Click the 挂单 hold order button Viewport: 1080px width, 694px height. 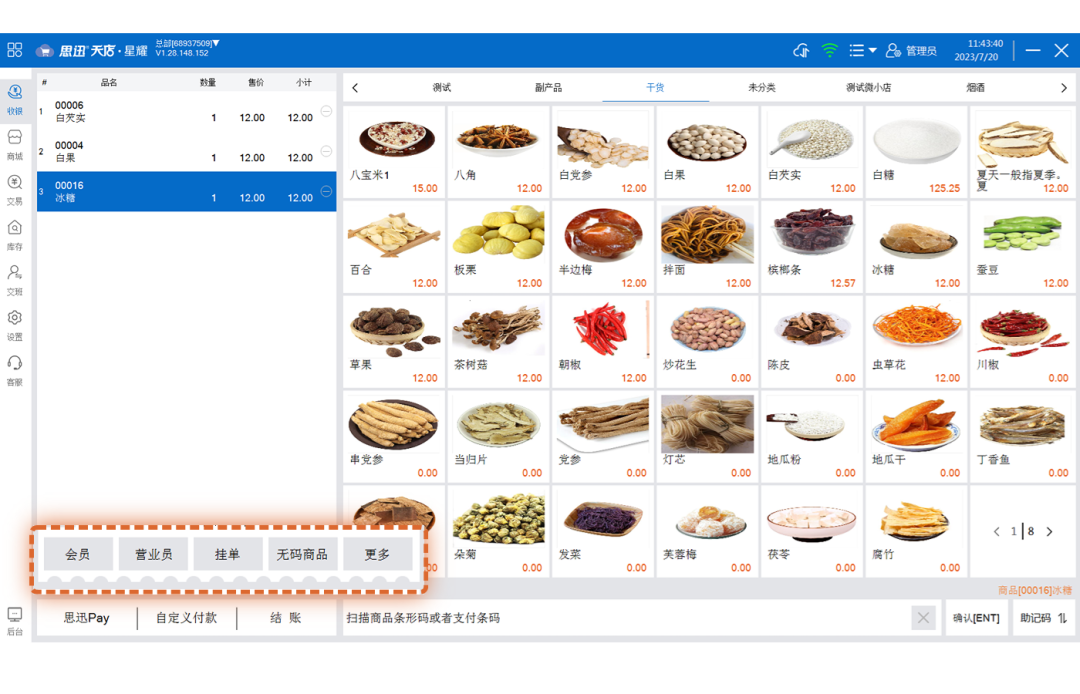coord(227,554)
